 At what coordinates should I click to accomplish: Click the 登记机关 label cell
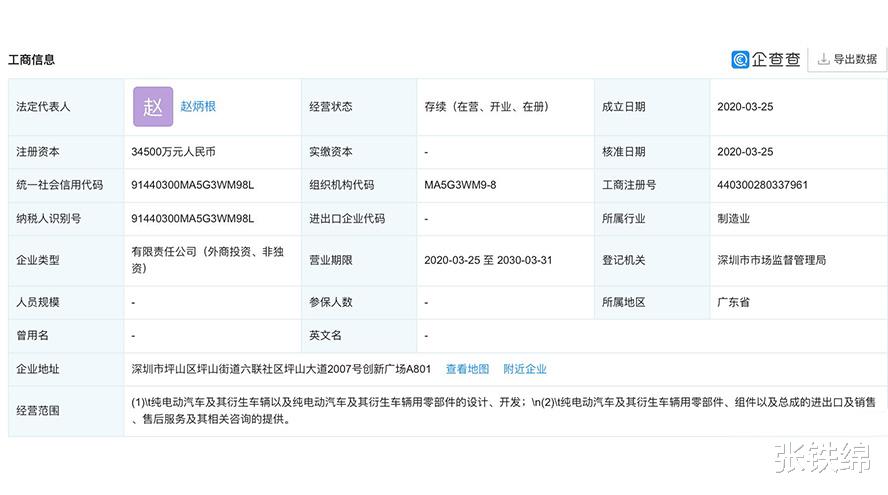point(652,260)
